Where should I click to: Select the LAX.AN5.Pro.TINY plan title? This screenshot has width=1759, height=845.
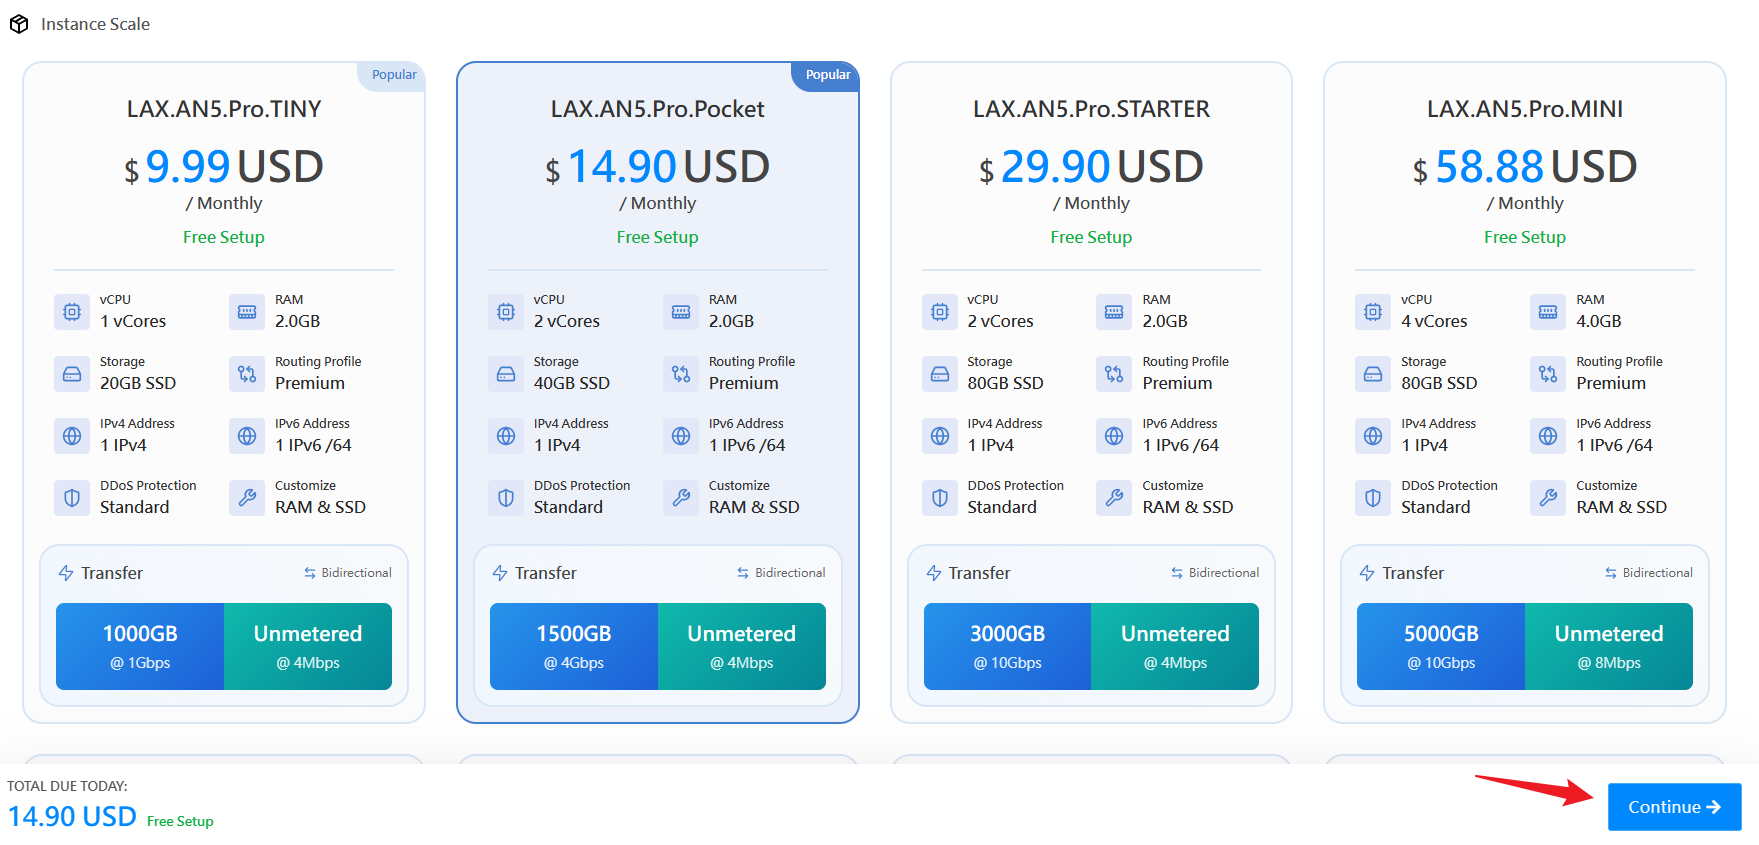tap(224, 109)
